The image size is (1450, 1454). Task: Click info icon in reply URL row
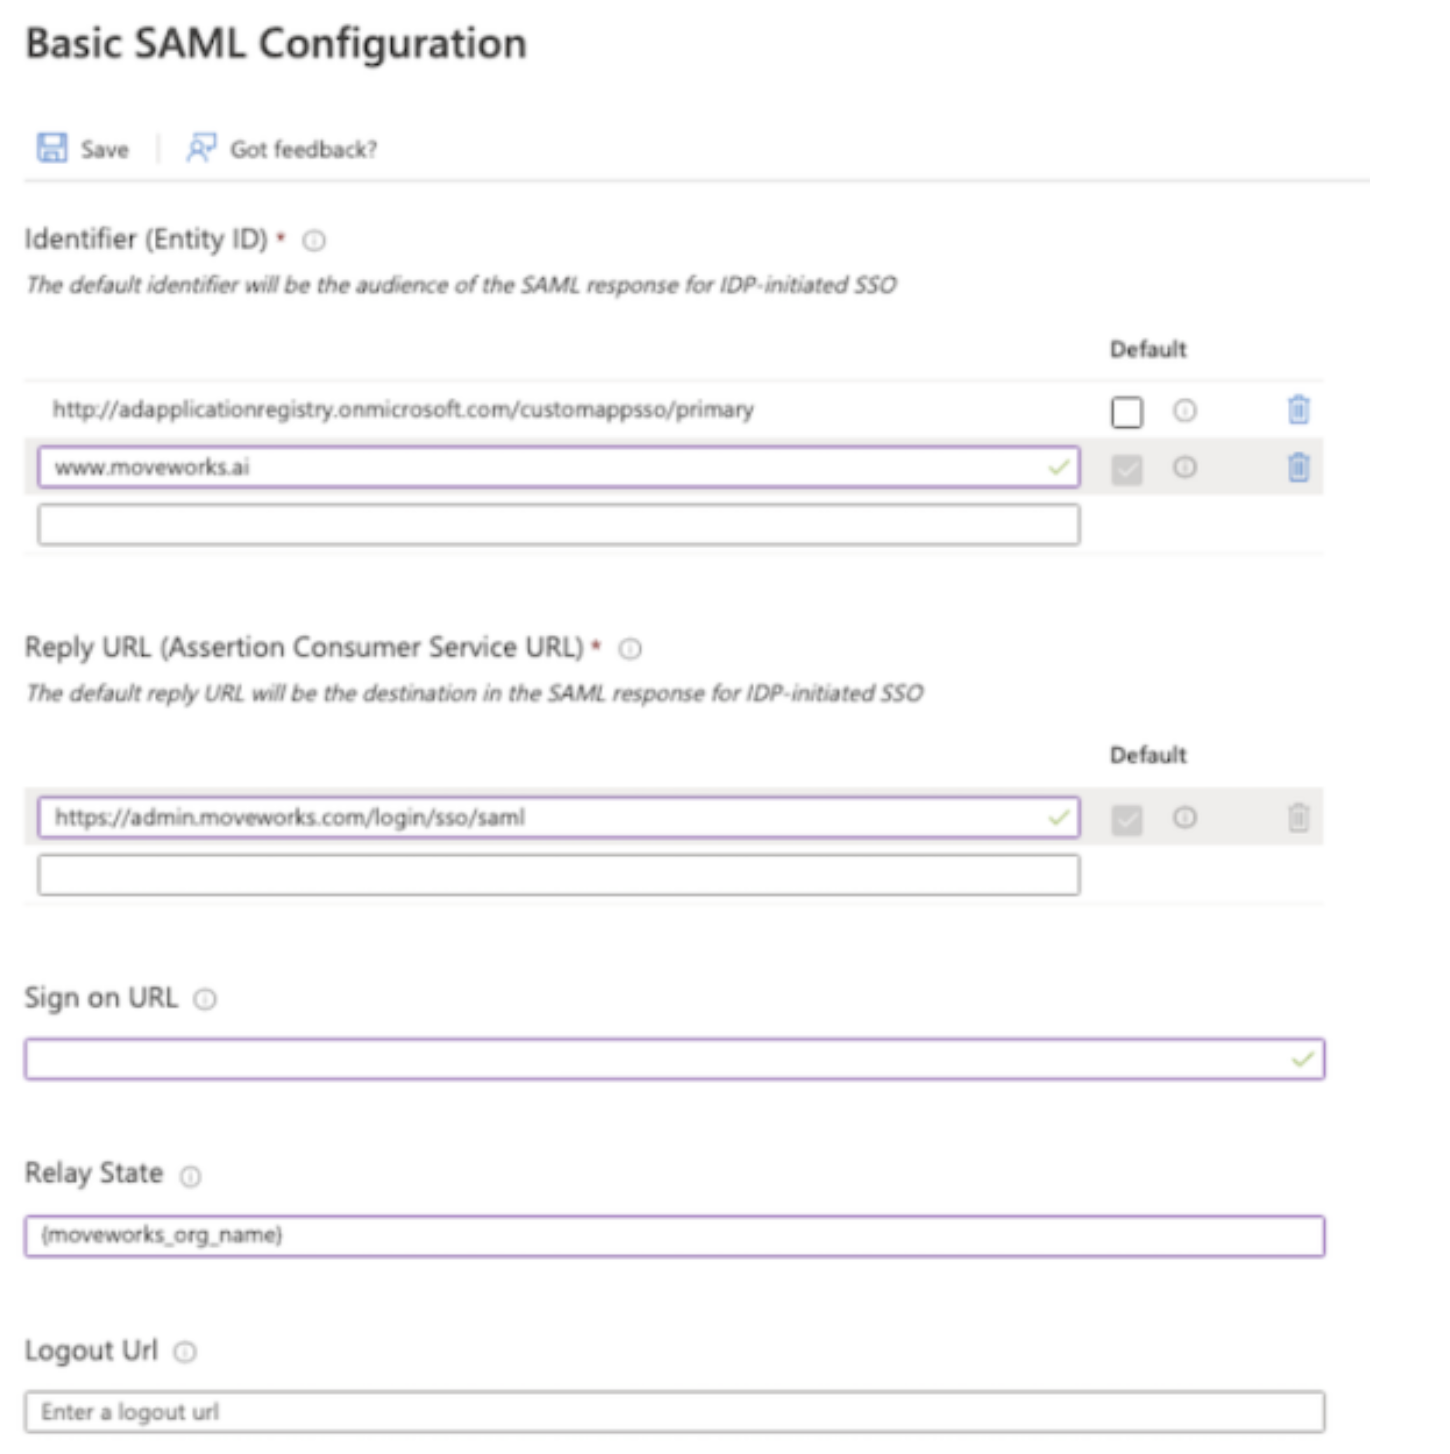tap(1185, 818)
